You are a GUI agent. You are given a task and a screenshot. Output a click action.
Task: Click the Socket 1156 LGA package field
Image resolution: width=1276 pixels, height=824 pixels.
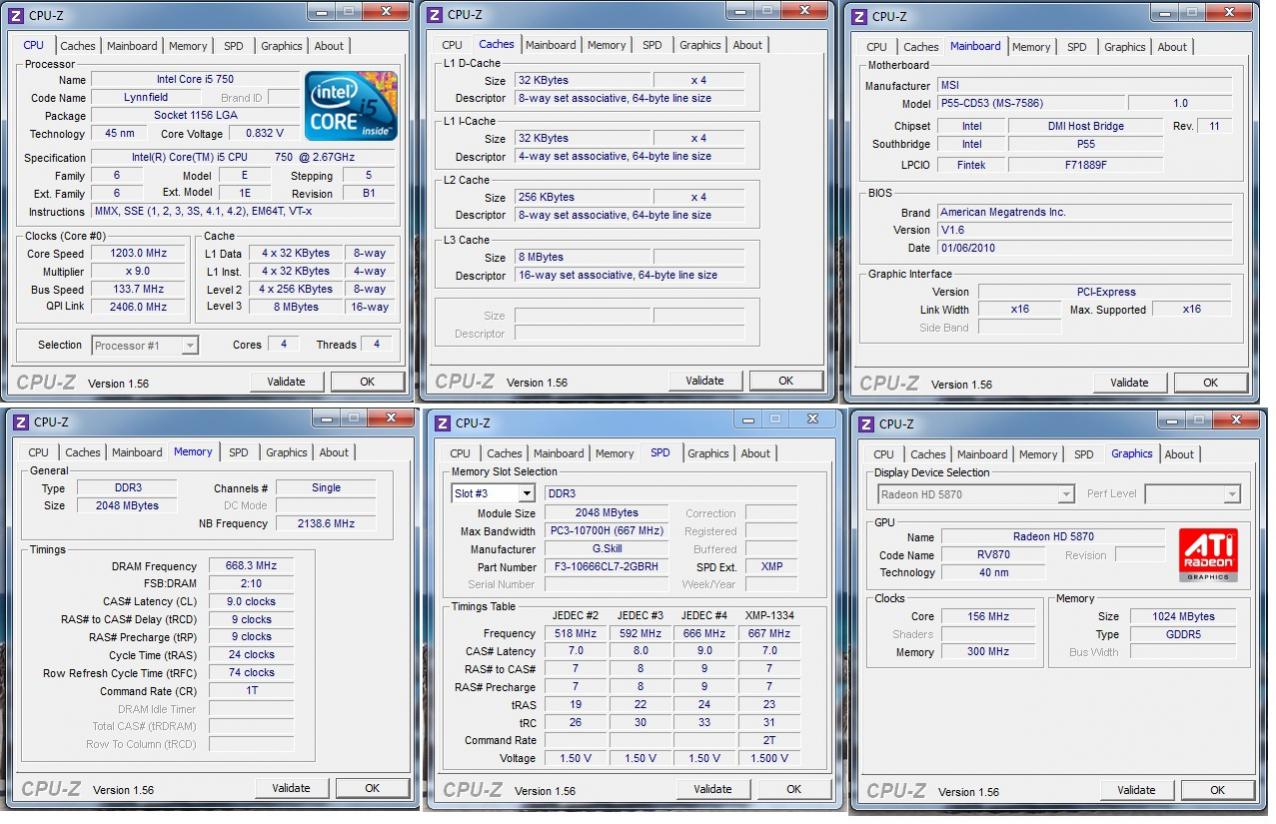pyautogui.click(x=196, y=116)
